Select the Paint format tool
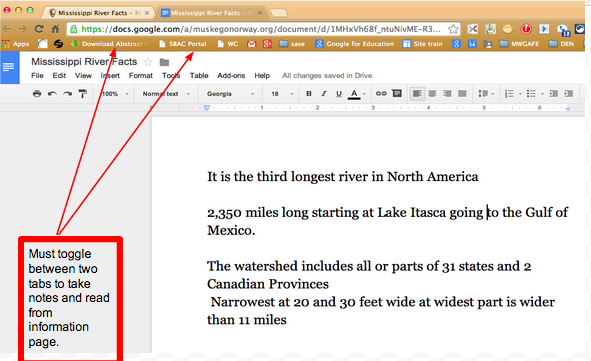591x361 pixels. pos(83,94)
